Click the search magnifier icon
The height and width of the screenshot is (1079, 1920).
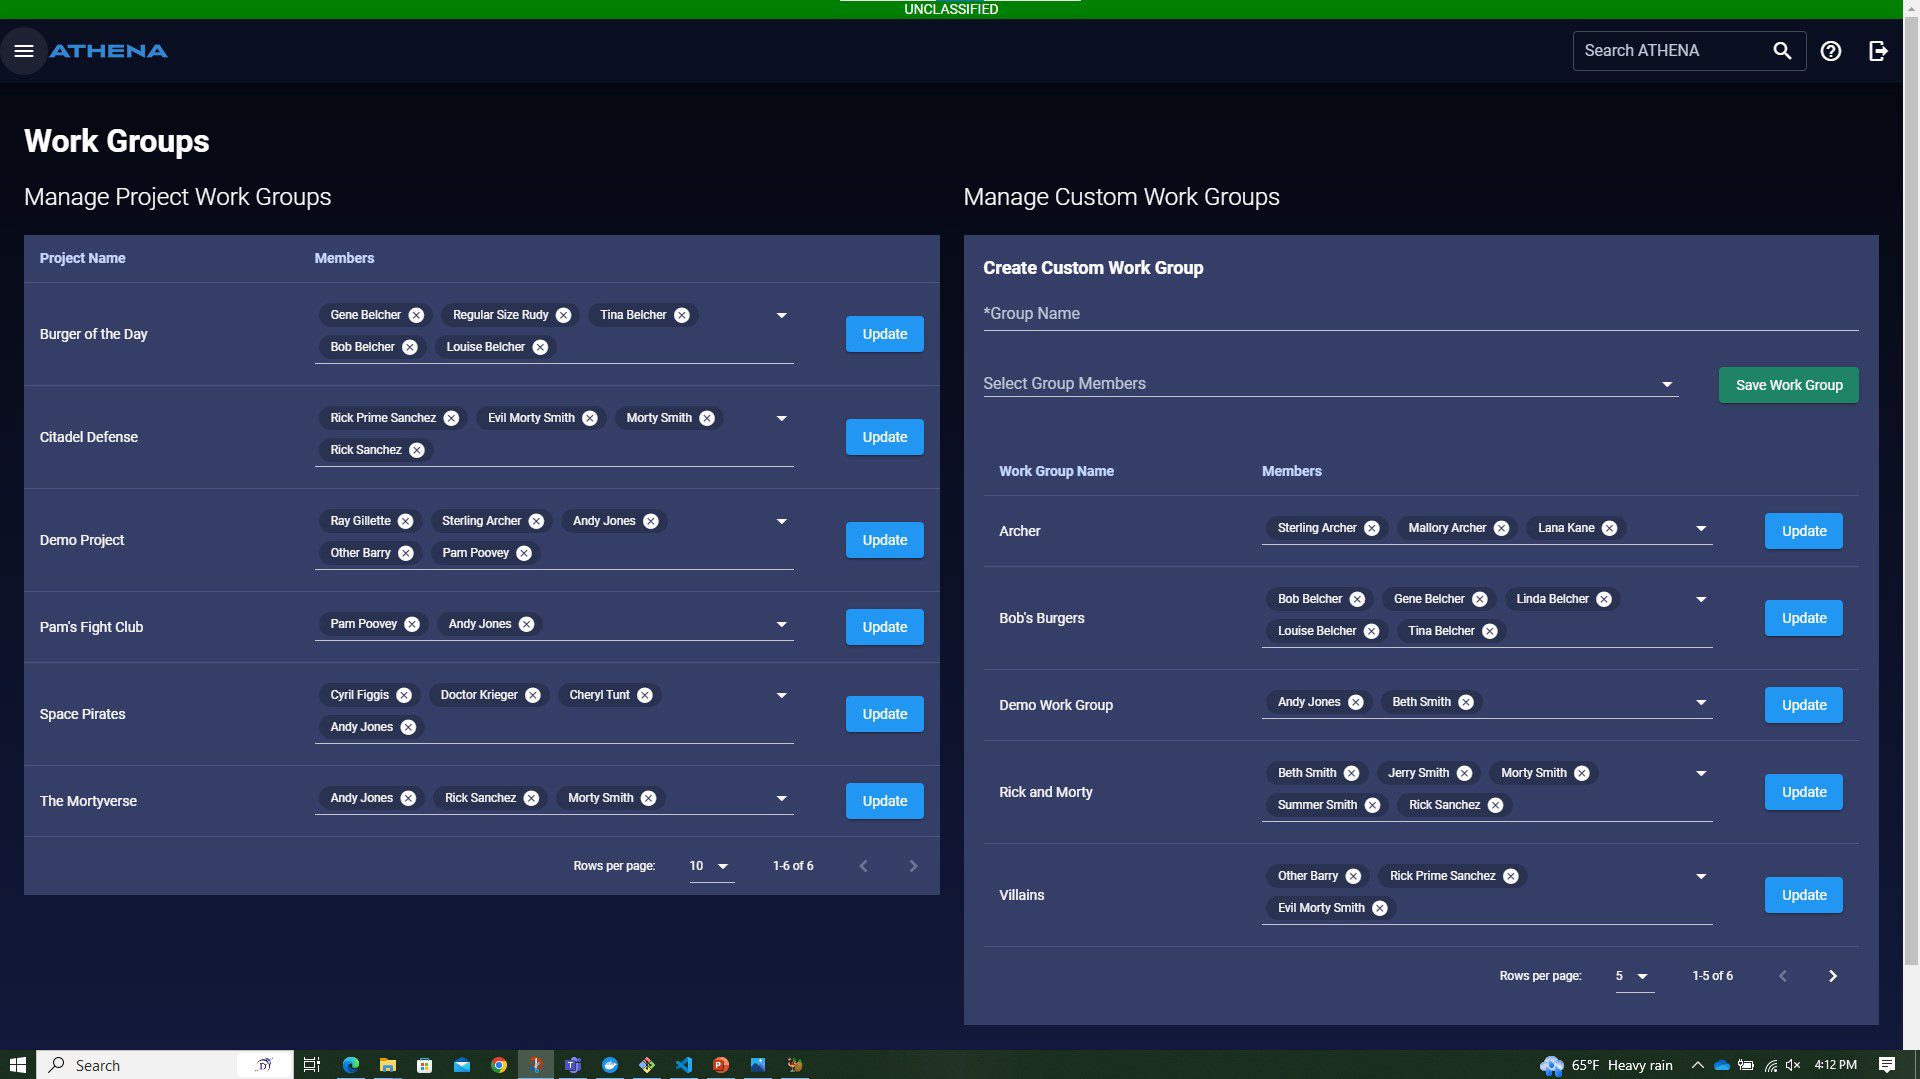(x=1782, y=51)
